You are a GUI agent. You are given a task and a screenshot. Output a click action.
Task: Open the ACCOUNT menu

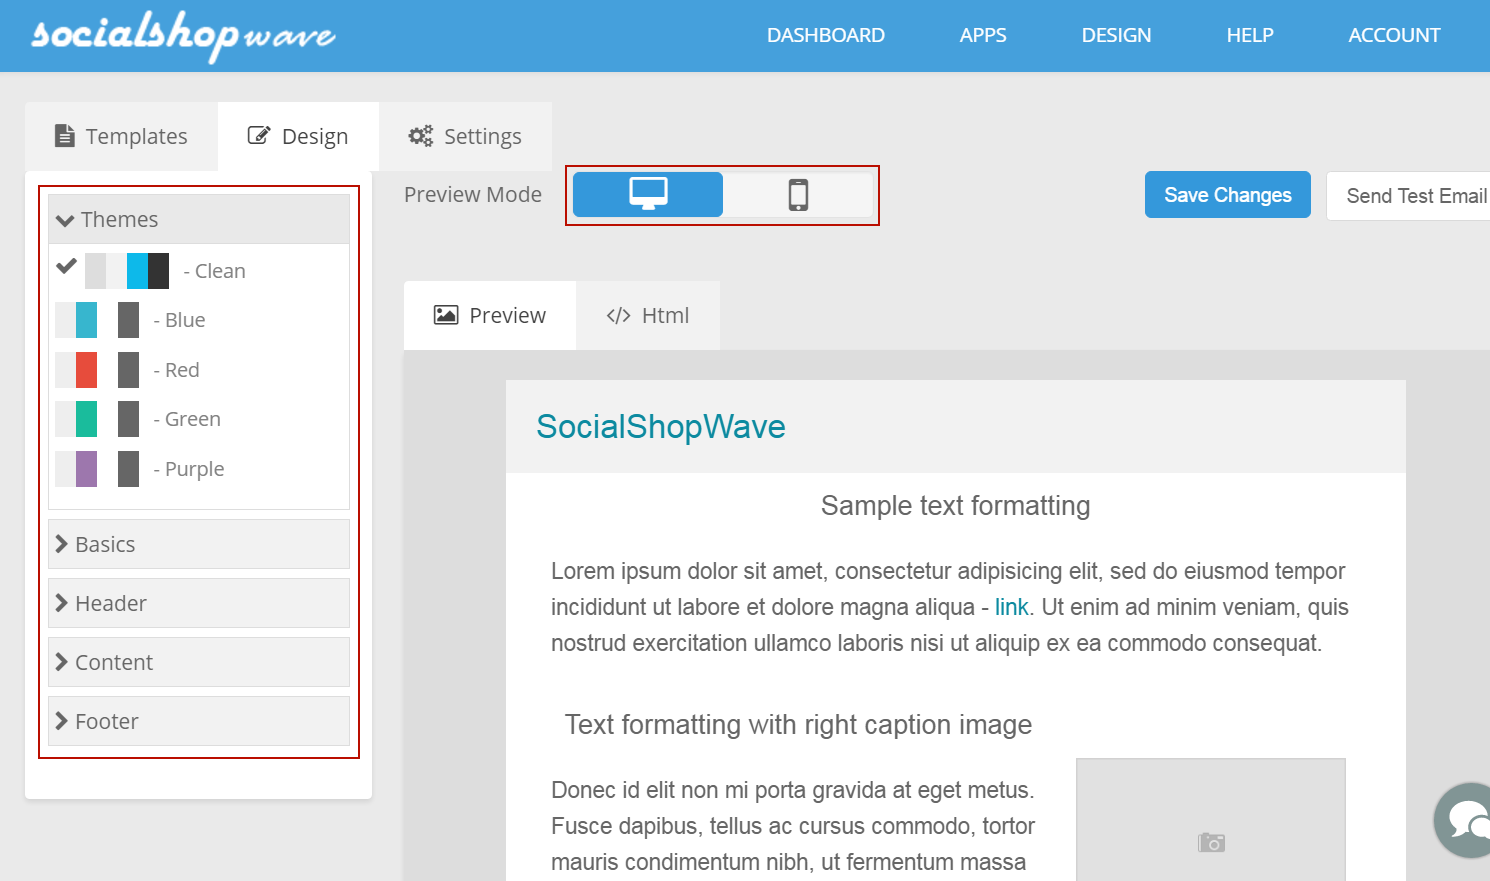point(1394,35)
